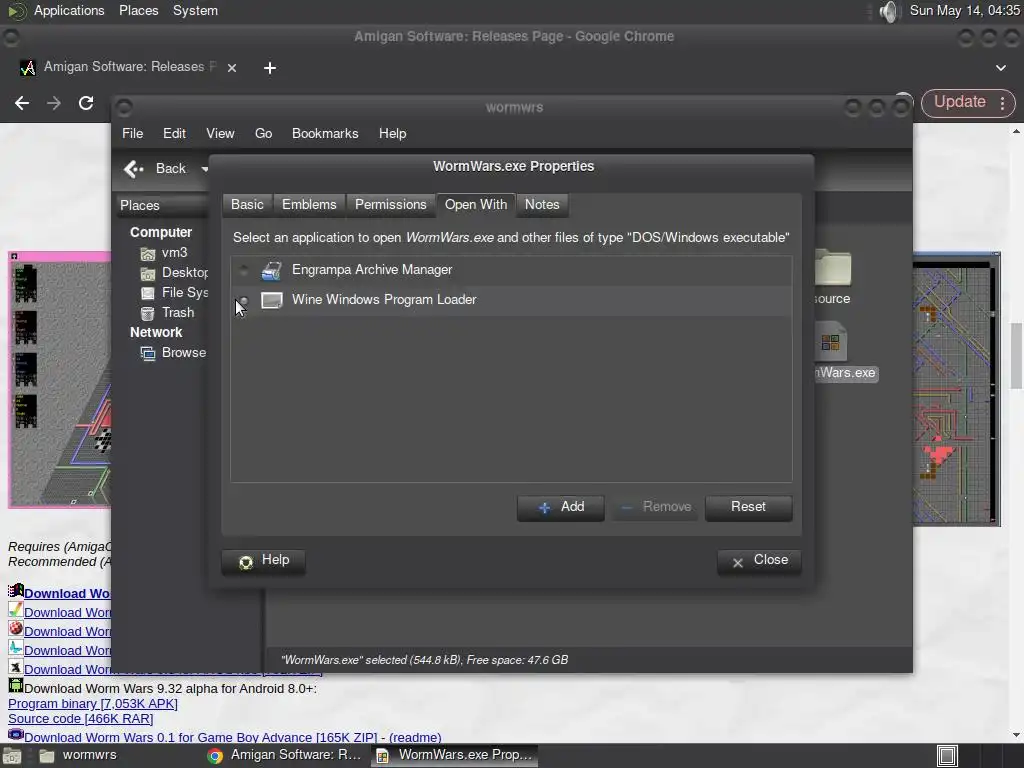
Task: Open the Chrome three-dot menu
Action: (x=1002, y=103)
